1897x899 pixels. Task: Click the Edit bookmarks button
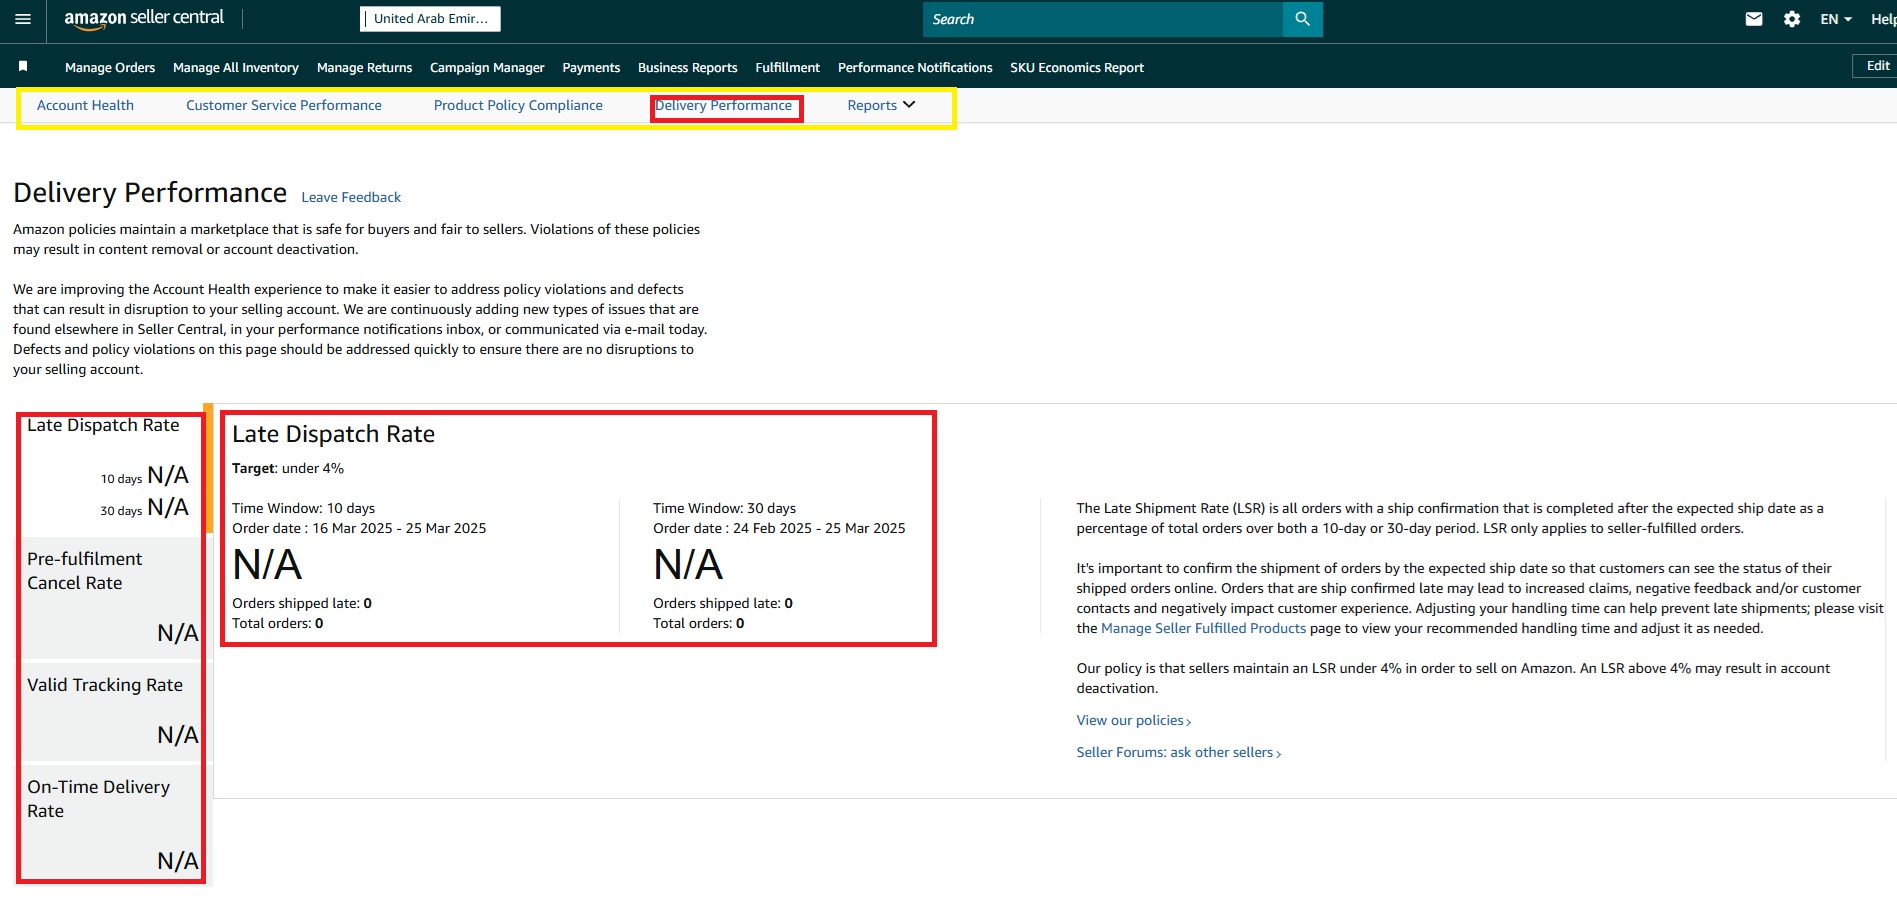point(1875,66)
